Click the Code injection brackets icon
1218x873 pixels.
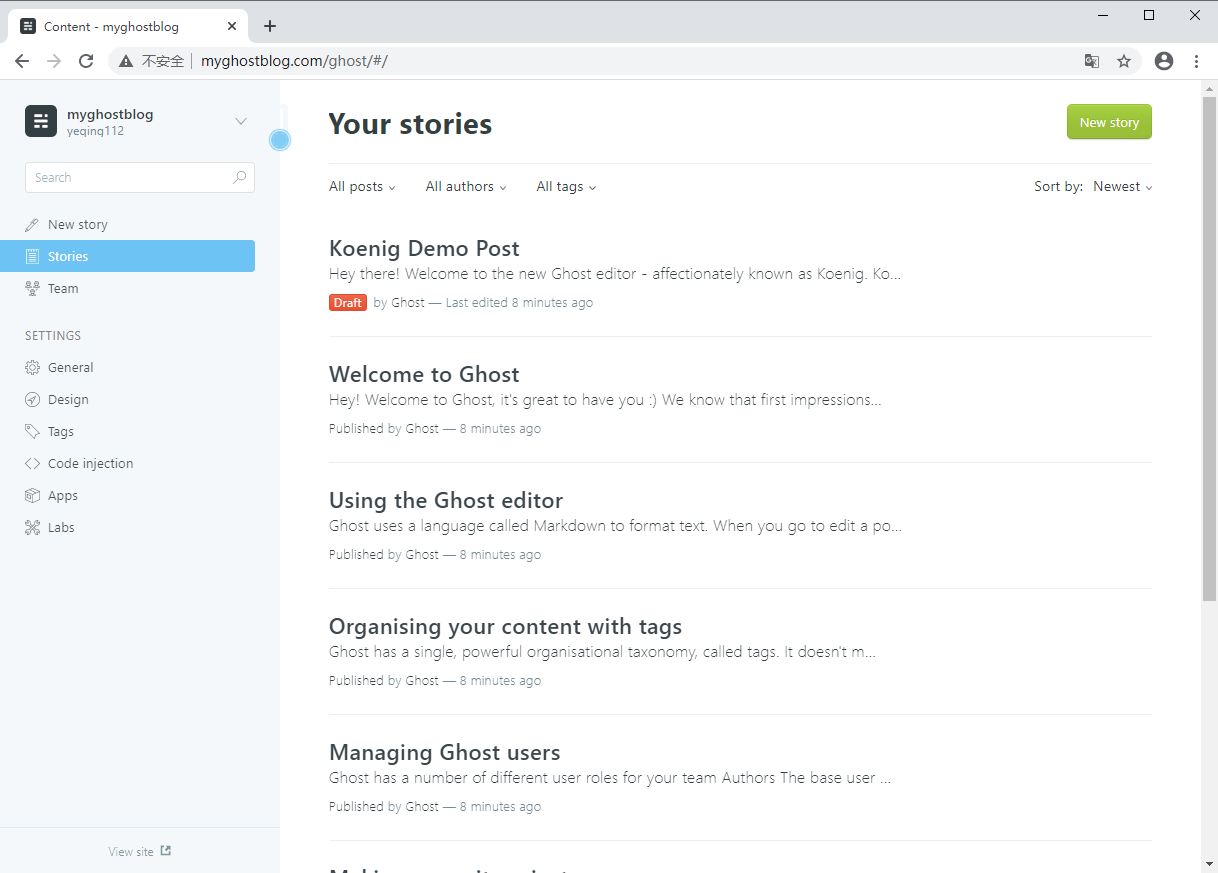point(32,464)
